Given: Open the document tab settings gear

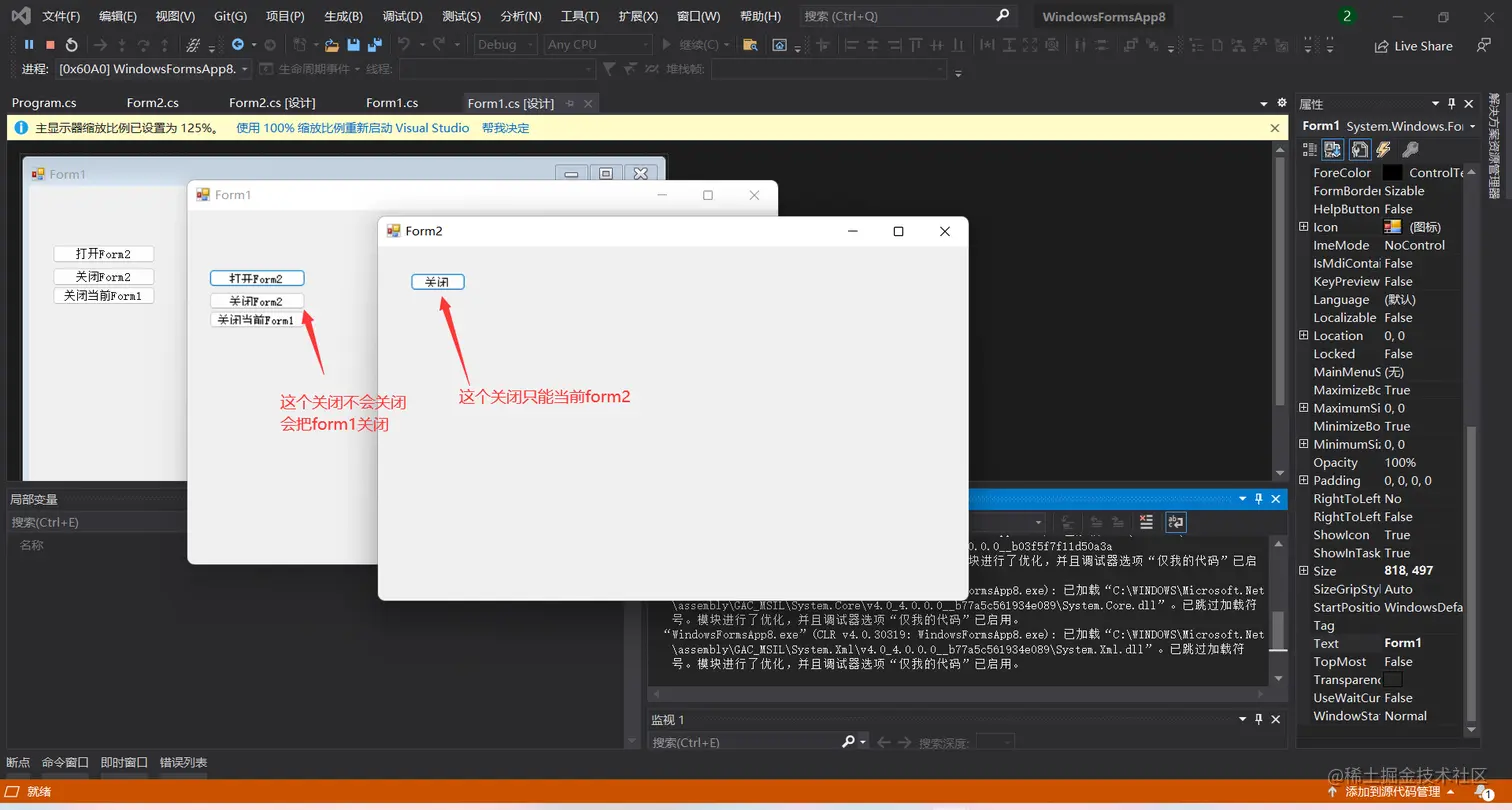Looking at the screenshot, I should [x=1282, y=103].
